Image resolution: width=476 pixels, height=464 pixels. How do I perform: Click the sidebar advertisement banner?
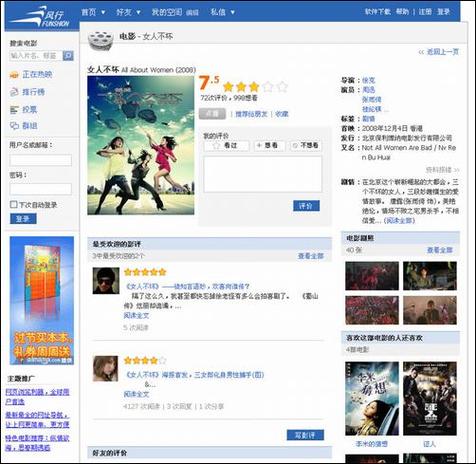tap(42, 301)
